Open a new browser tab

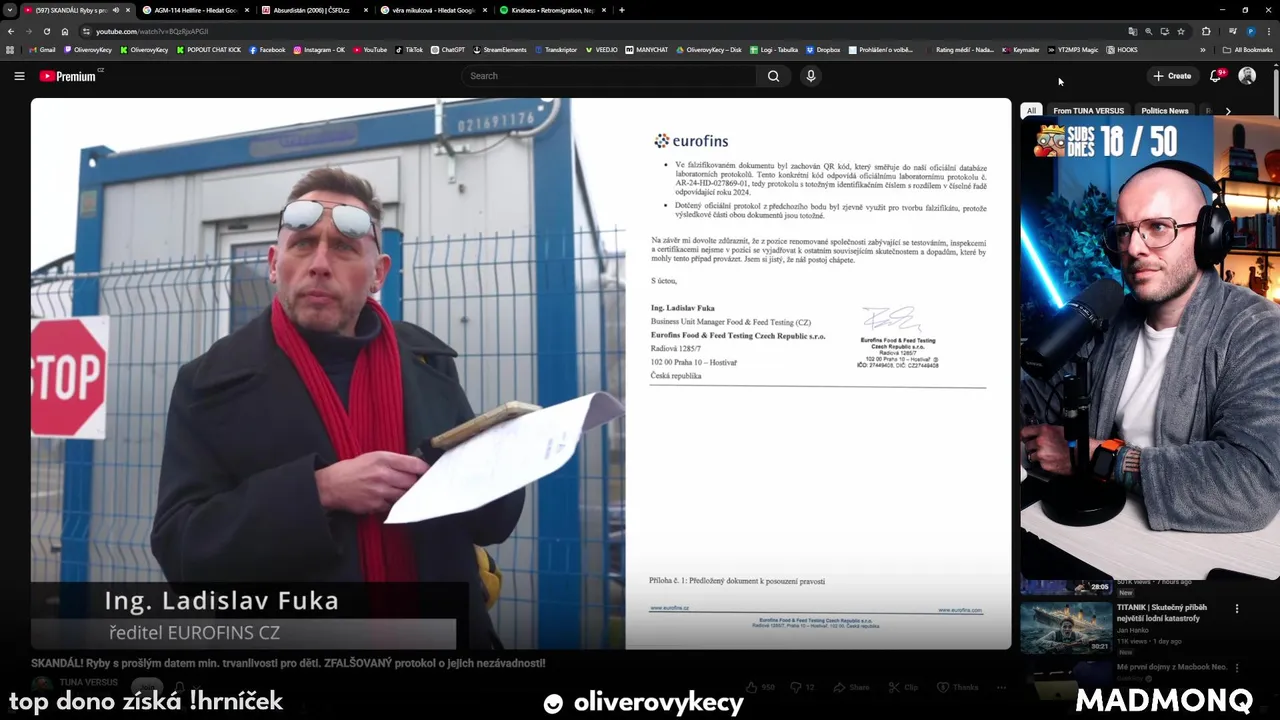622,10
